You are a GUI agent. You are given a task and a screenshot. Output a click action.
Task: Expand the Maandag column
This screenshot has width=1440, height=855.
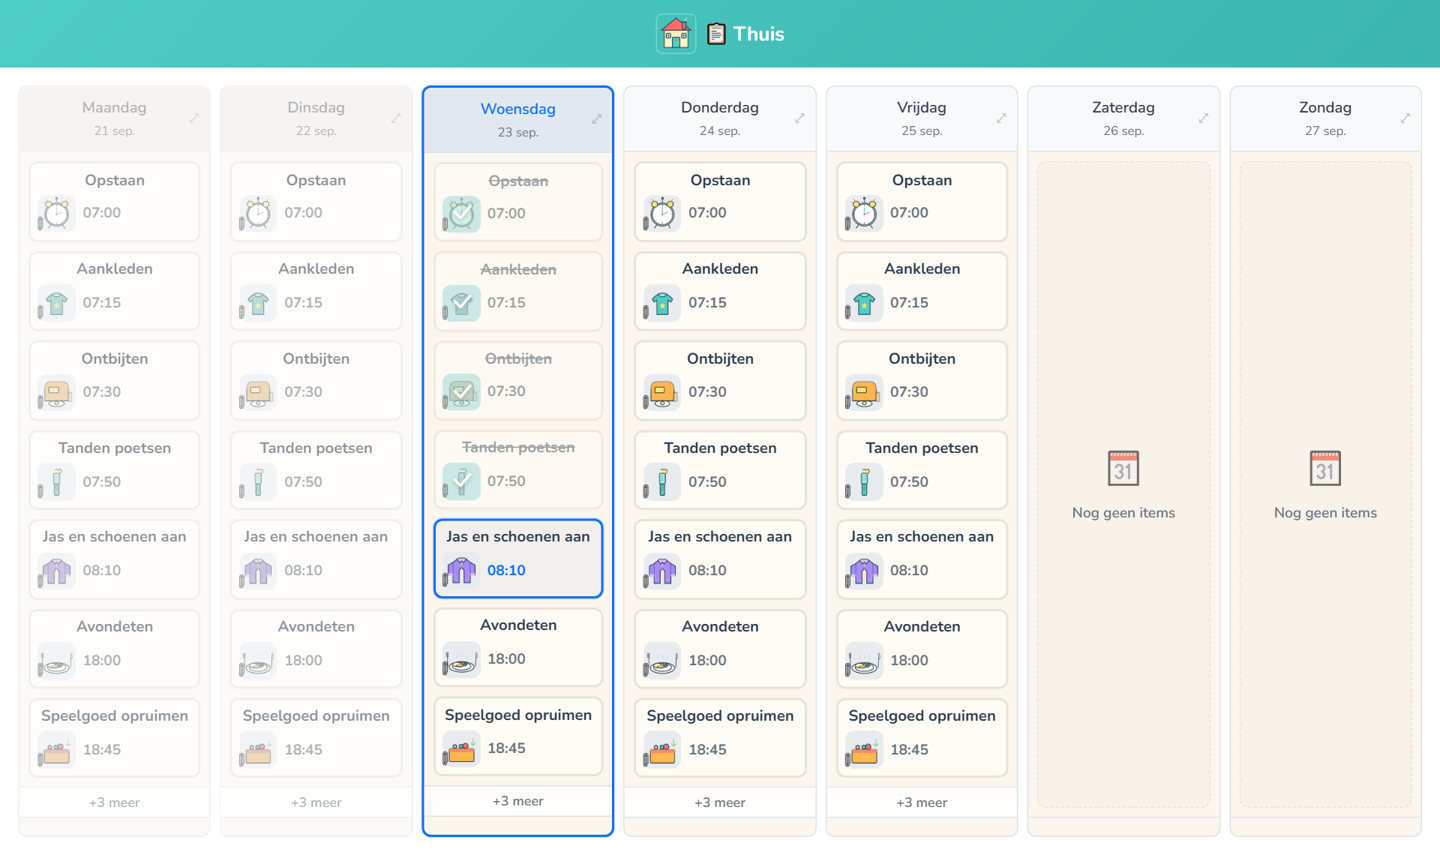(194, 118)
